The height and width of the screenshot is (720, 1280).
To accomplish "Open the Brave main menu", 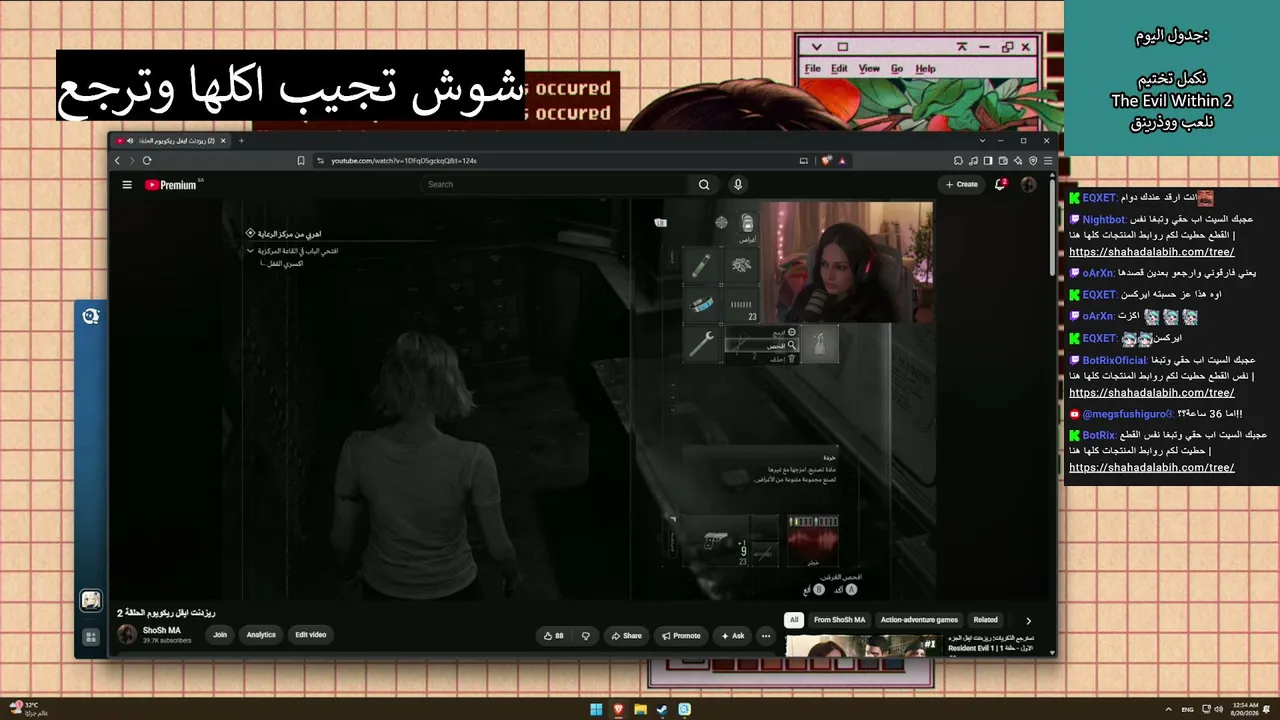I will pos(1048,160).
